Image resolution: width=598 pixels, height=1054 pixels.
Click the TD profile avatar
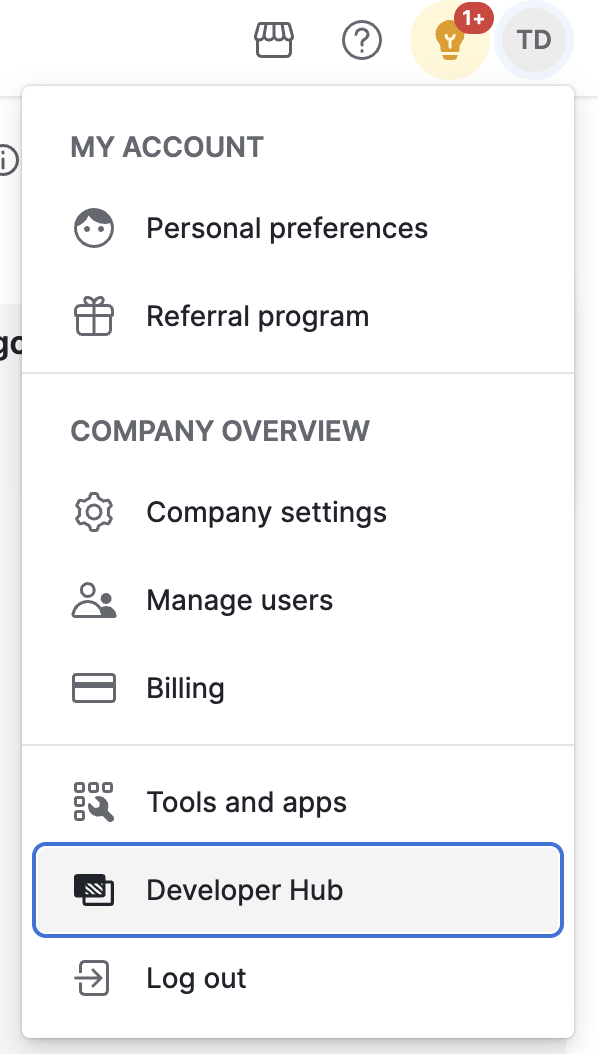click(534, 40)
